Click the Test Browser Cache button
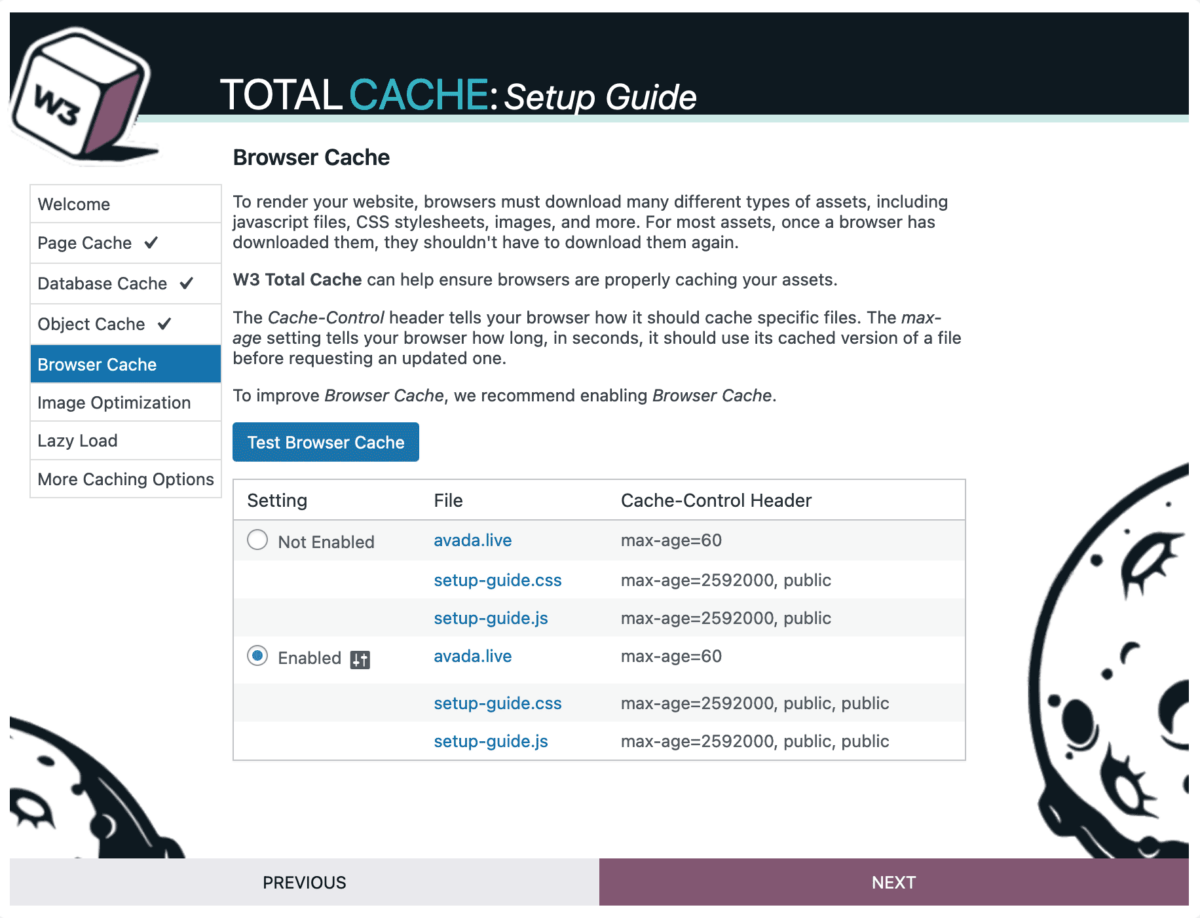Viewport: 1200px width, 918px height. tap(325, 441)
